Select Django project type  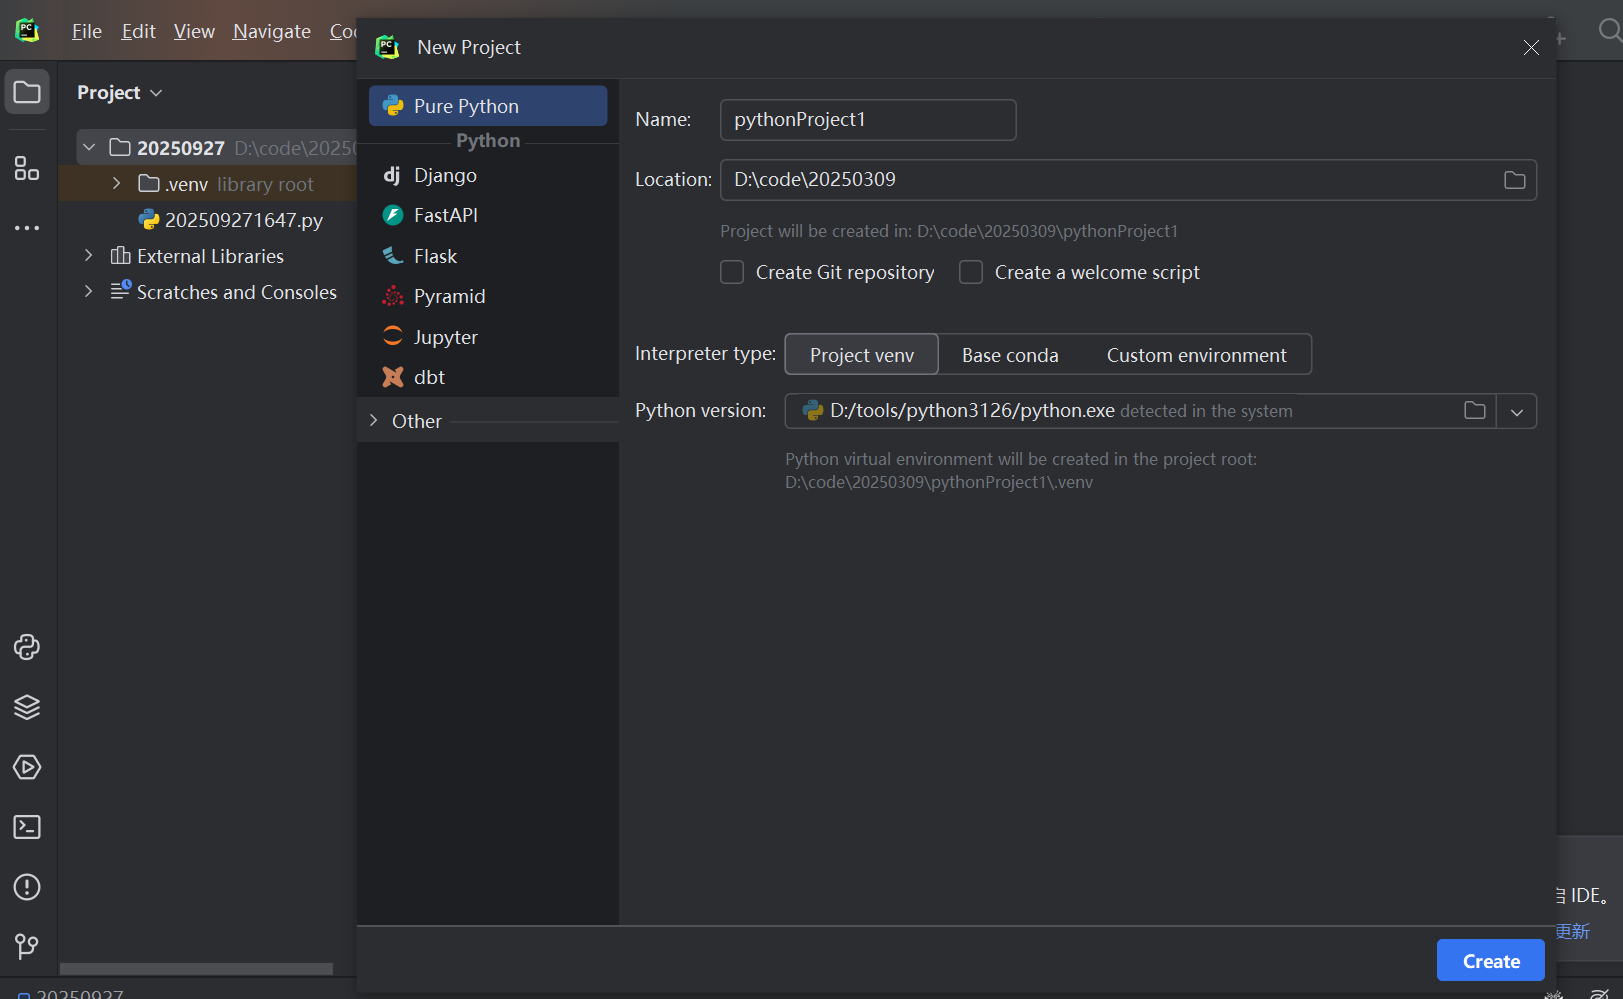point(488,175)
